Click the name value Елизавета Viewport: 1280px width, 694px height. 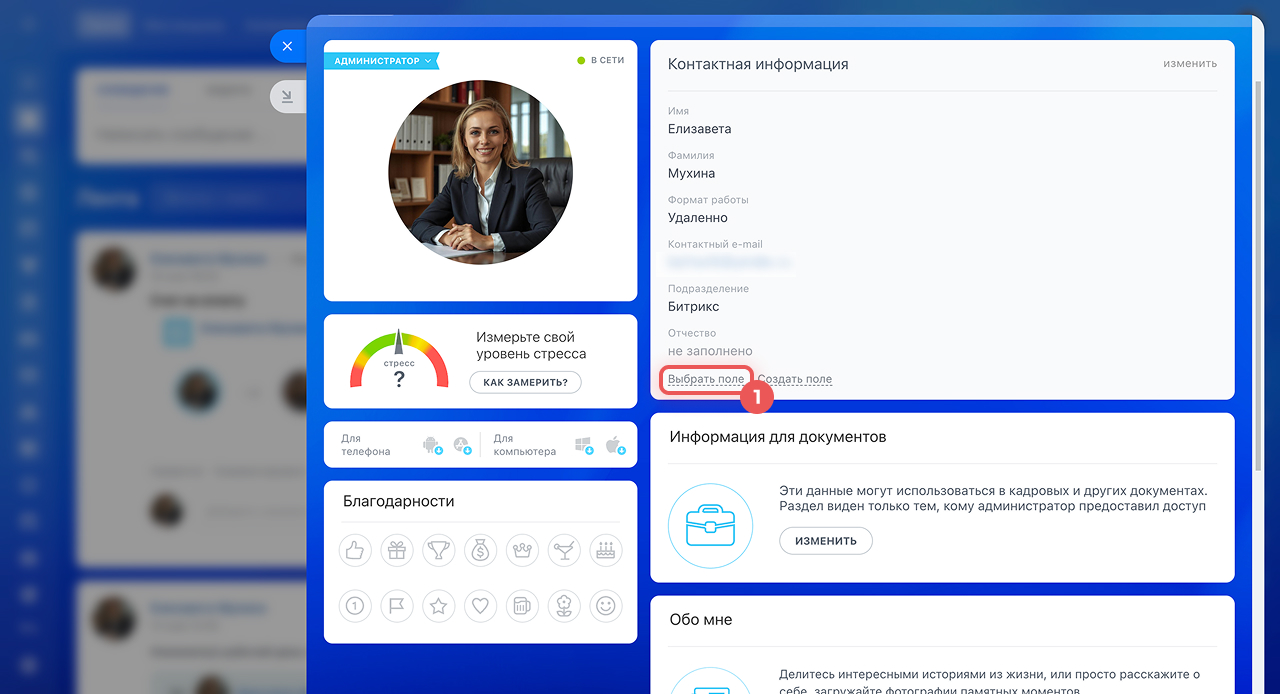click(699, 129)
